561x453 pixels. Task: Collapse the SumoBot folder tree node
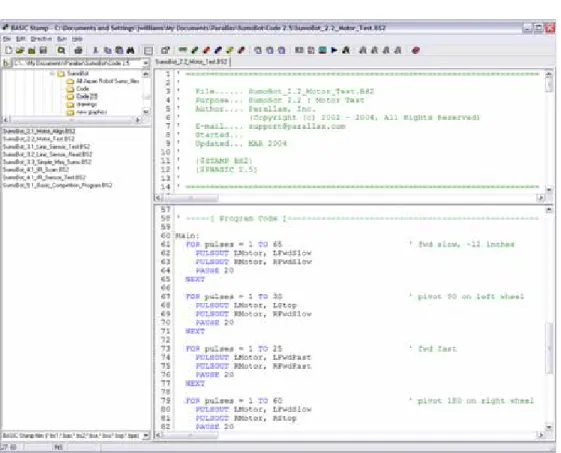click(52, 74)
